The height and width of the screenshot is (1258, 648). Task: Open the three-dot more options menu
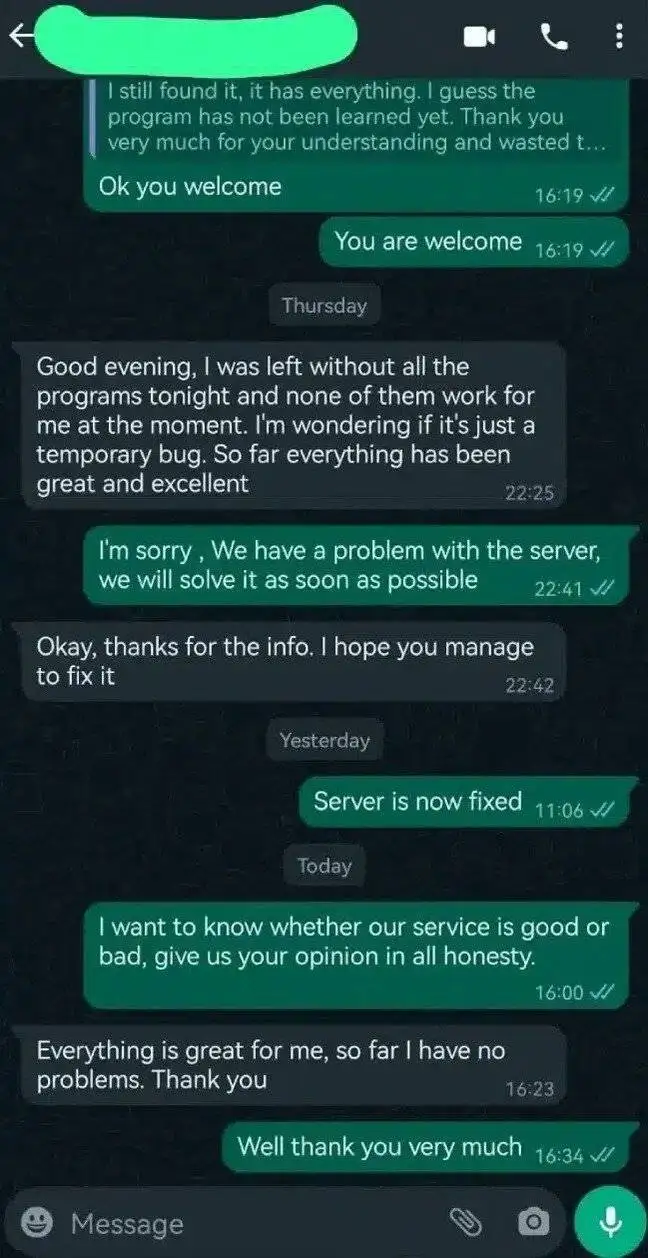tap(617, 37)
